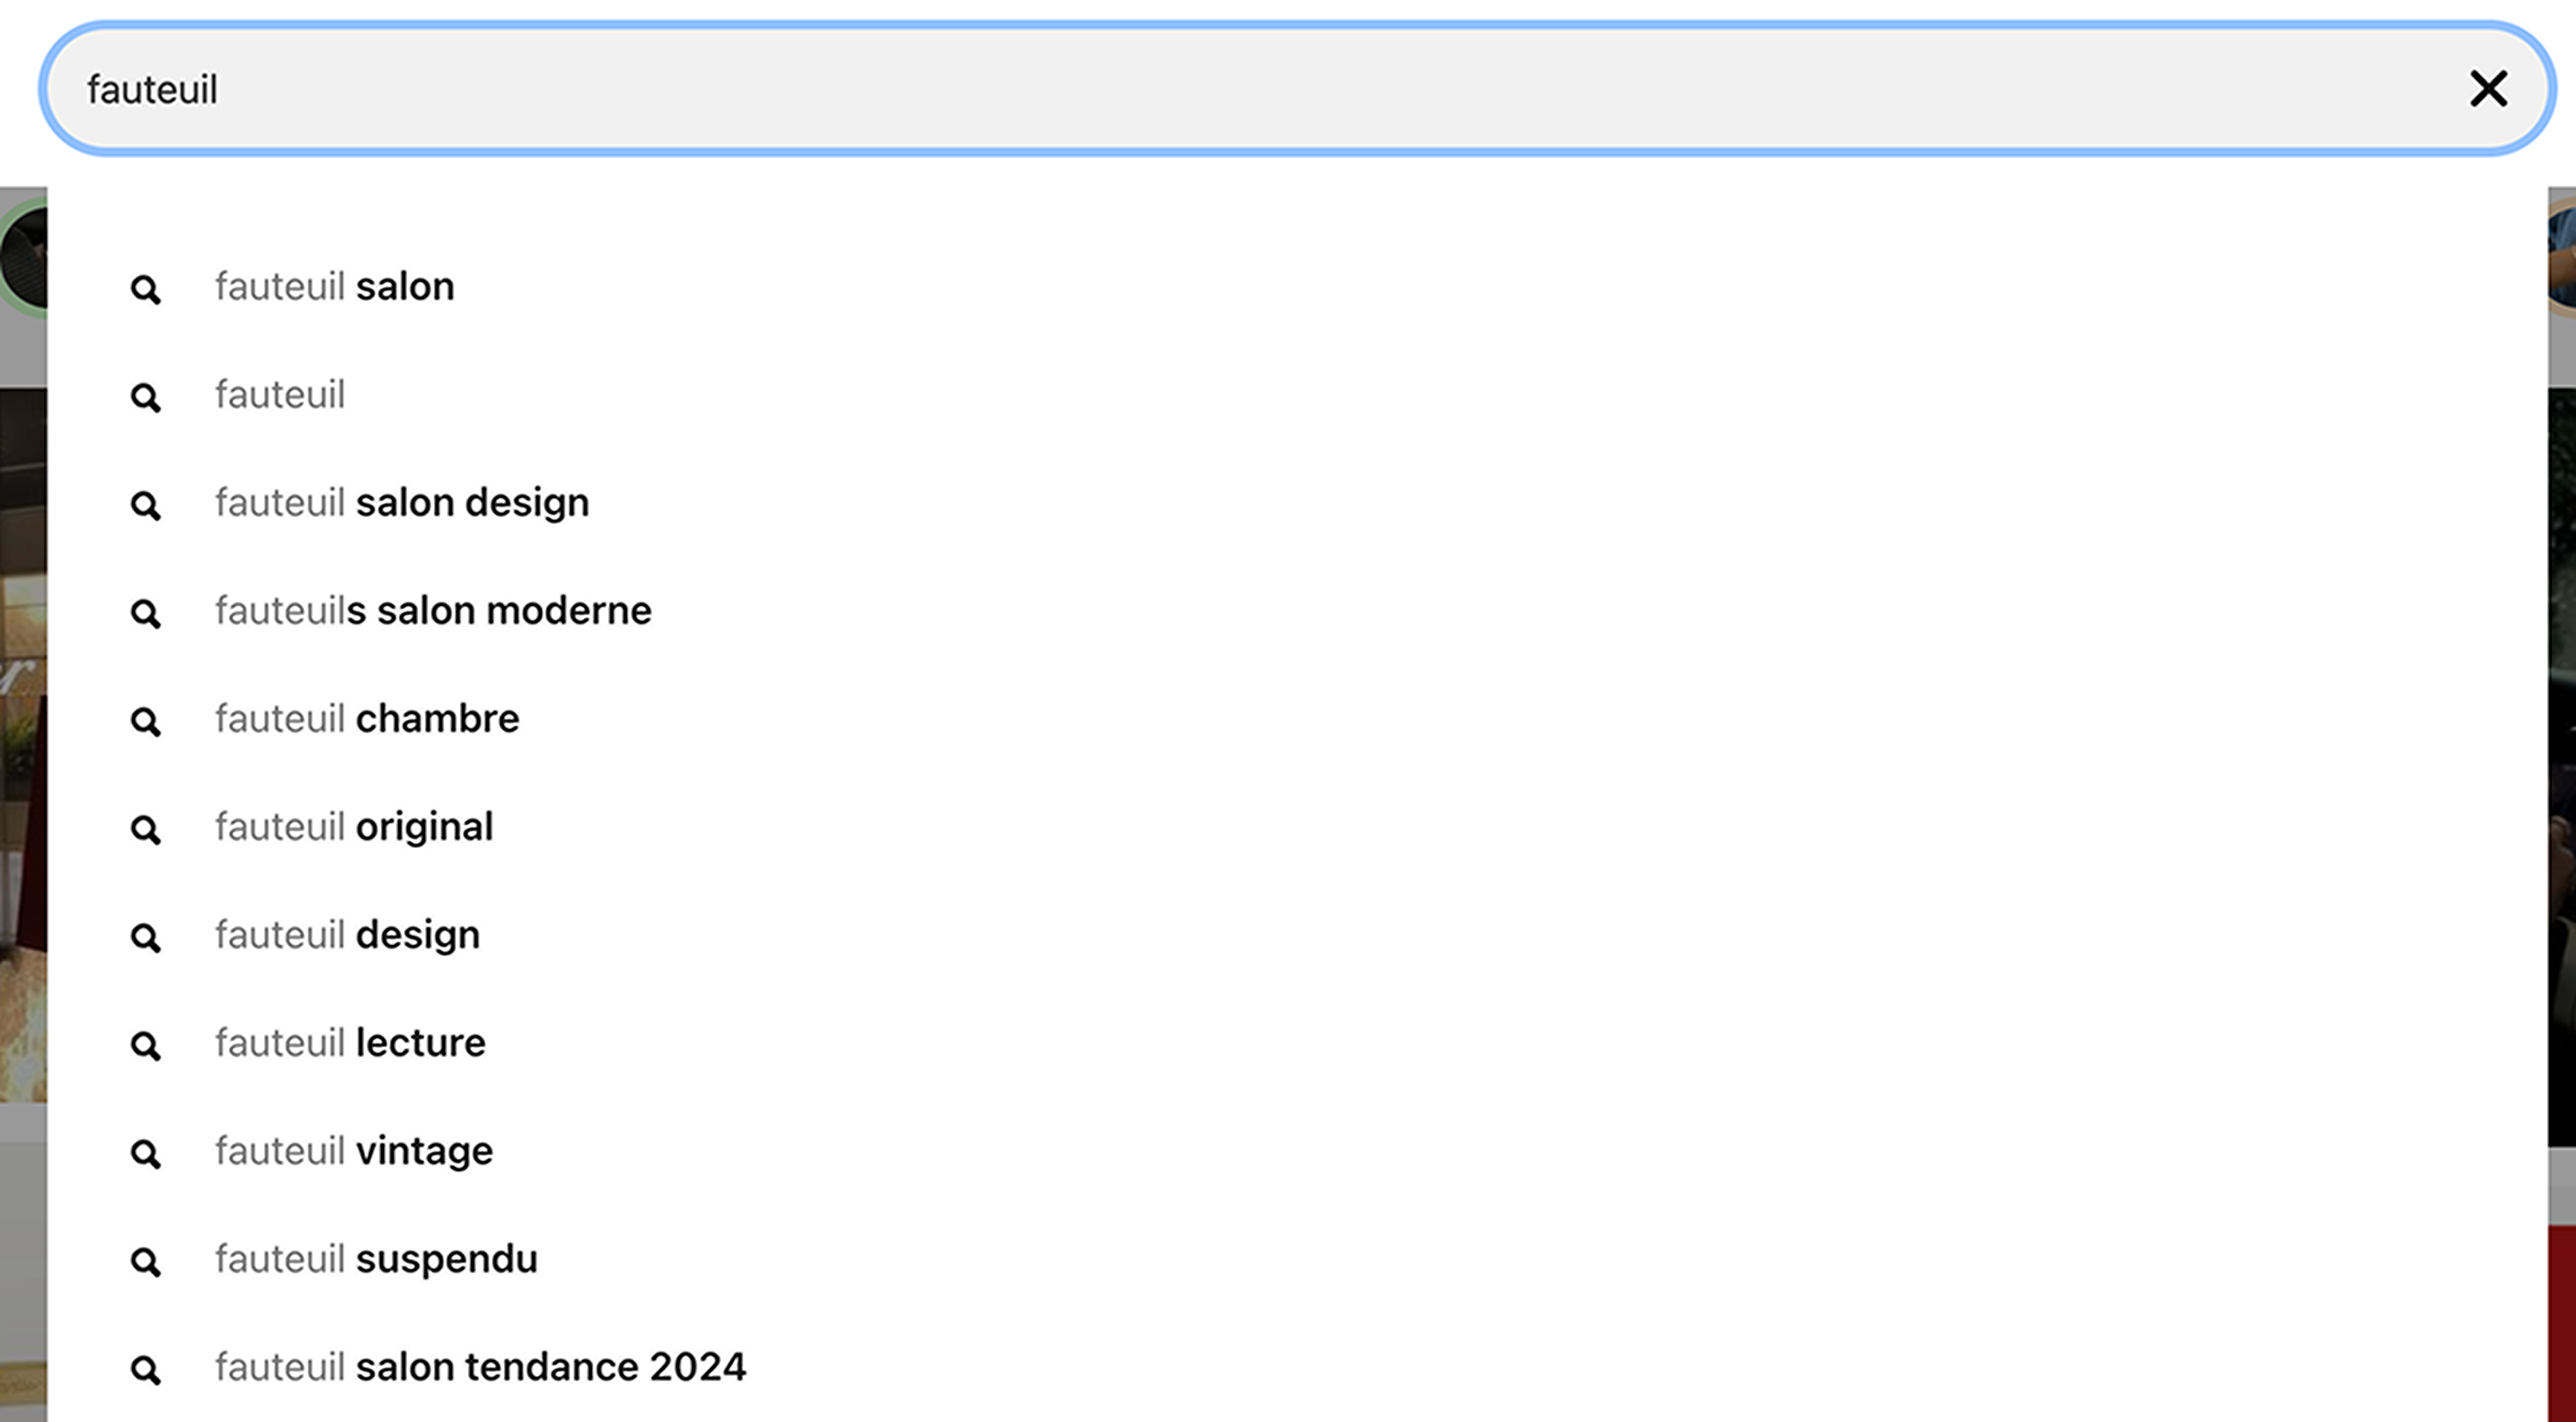Choose the "fauteuil chambre" suggestion

367,719
